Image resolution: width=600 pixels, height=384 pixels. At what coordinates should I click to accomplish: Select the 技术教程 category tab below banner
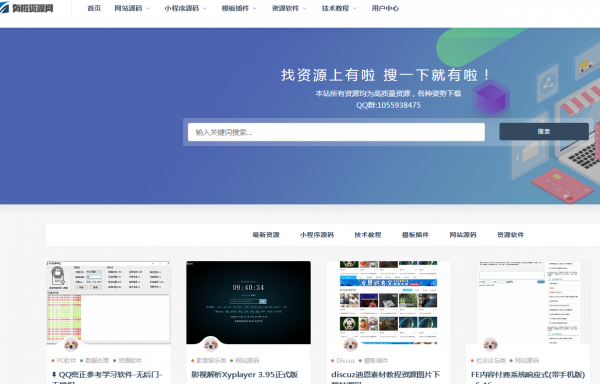[x=368, y=234]
